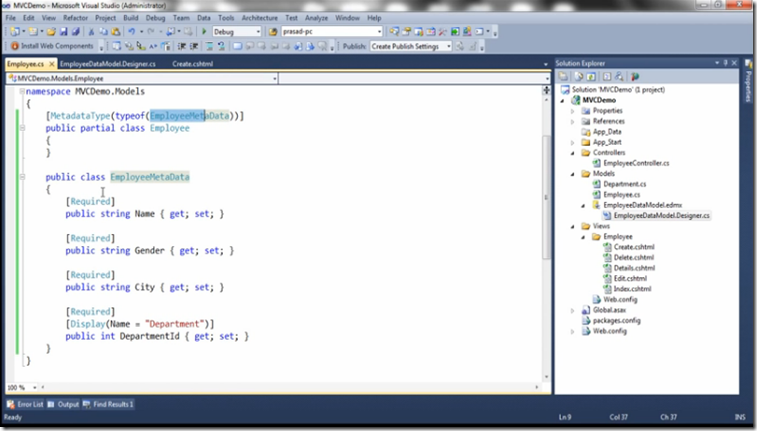The height and width of the screenshot is (431, 757).
Task: Click the editor vertical scrollbar thumb
Action: tap(546, 197)
